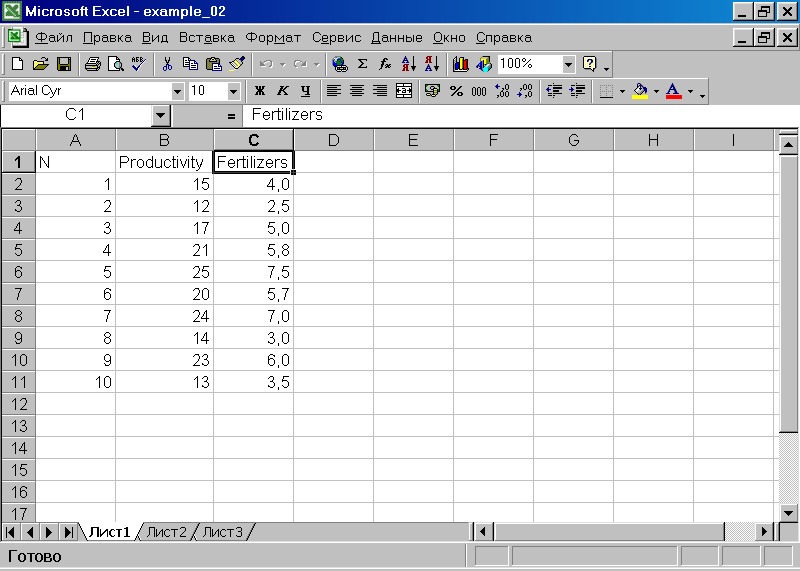
Task: Toggle italic formatting (К)
Action: click(x=283, y=91)
